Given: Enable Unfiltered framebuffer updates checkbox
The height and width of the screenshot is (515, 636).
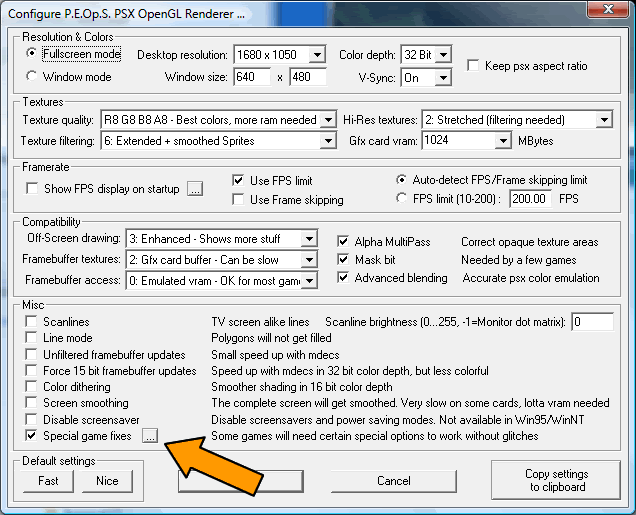Looking at the screenshot, I should [x=31, y=354].
